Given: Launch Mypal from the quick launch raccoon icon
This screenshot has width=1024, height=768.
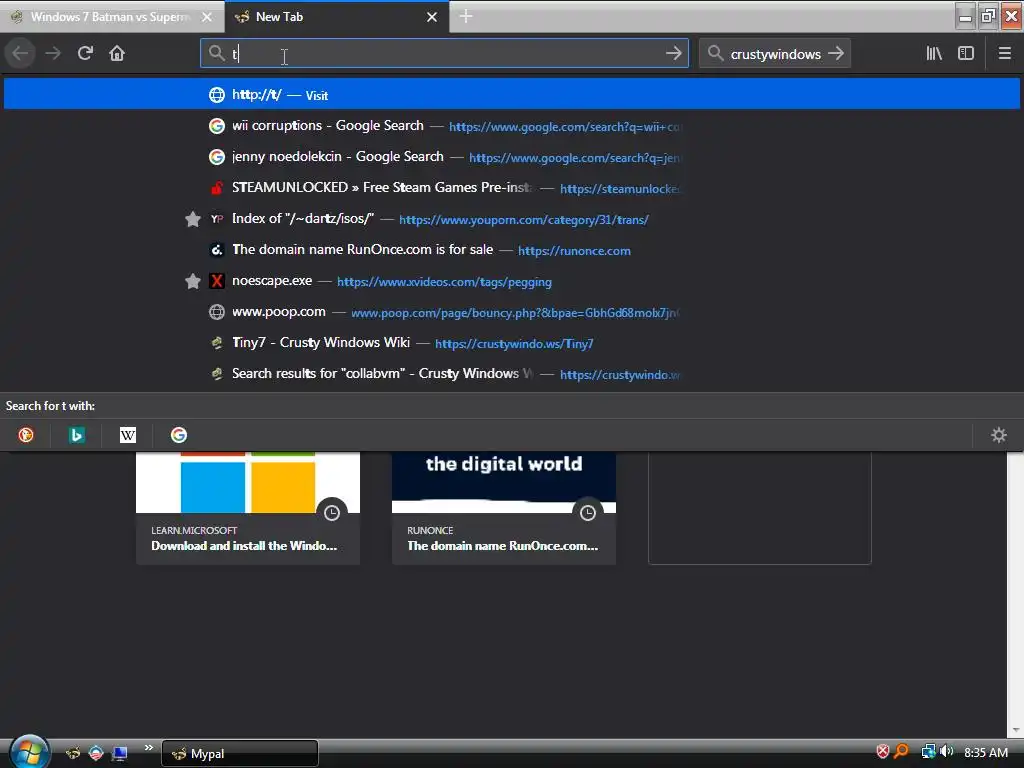Looking at the screenshot, I should tap(72, 753).
